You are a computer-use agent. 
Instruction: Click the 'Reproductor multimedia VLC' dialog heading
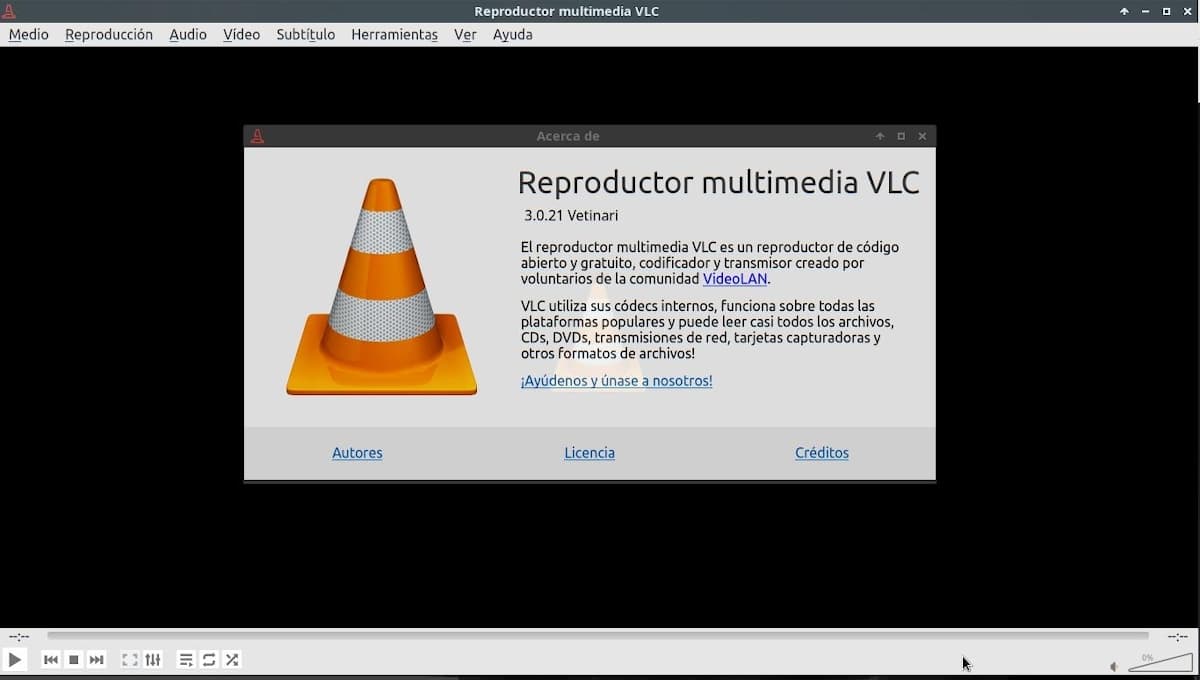tap(718, 182)
